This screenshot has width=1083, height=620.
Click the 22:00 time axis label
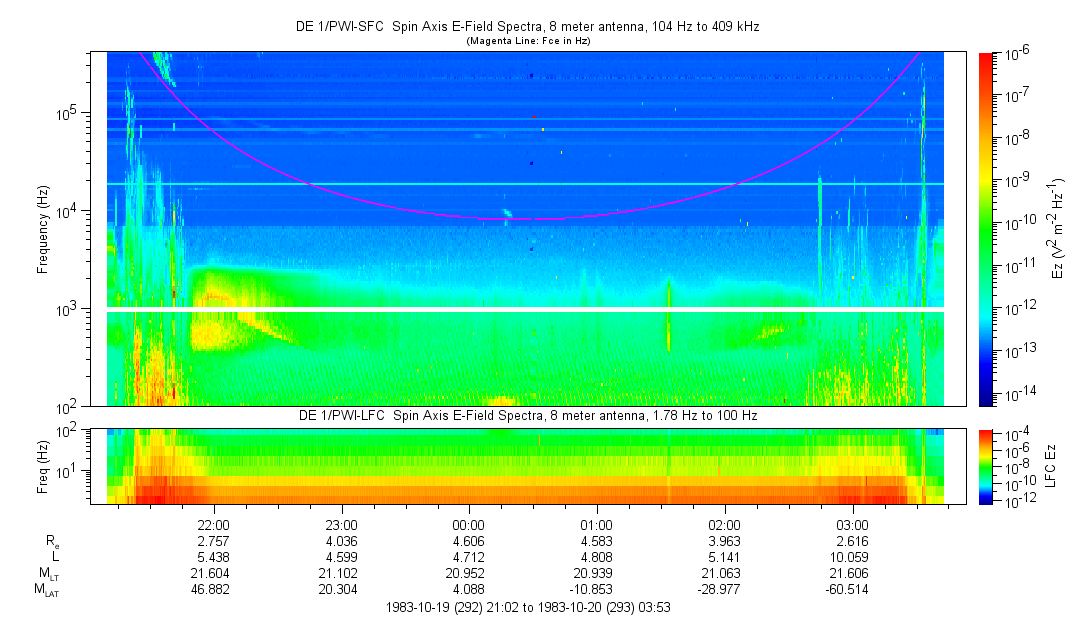tap(214, 524)
